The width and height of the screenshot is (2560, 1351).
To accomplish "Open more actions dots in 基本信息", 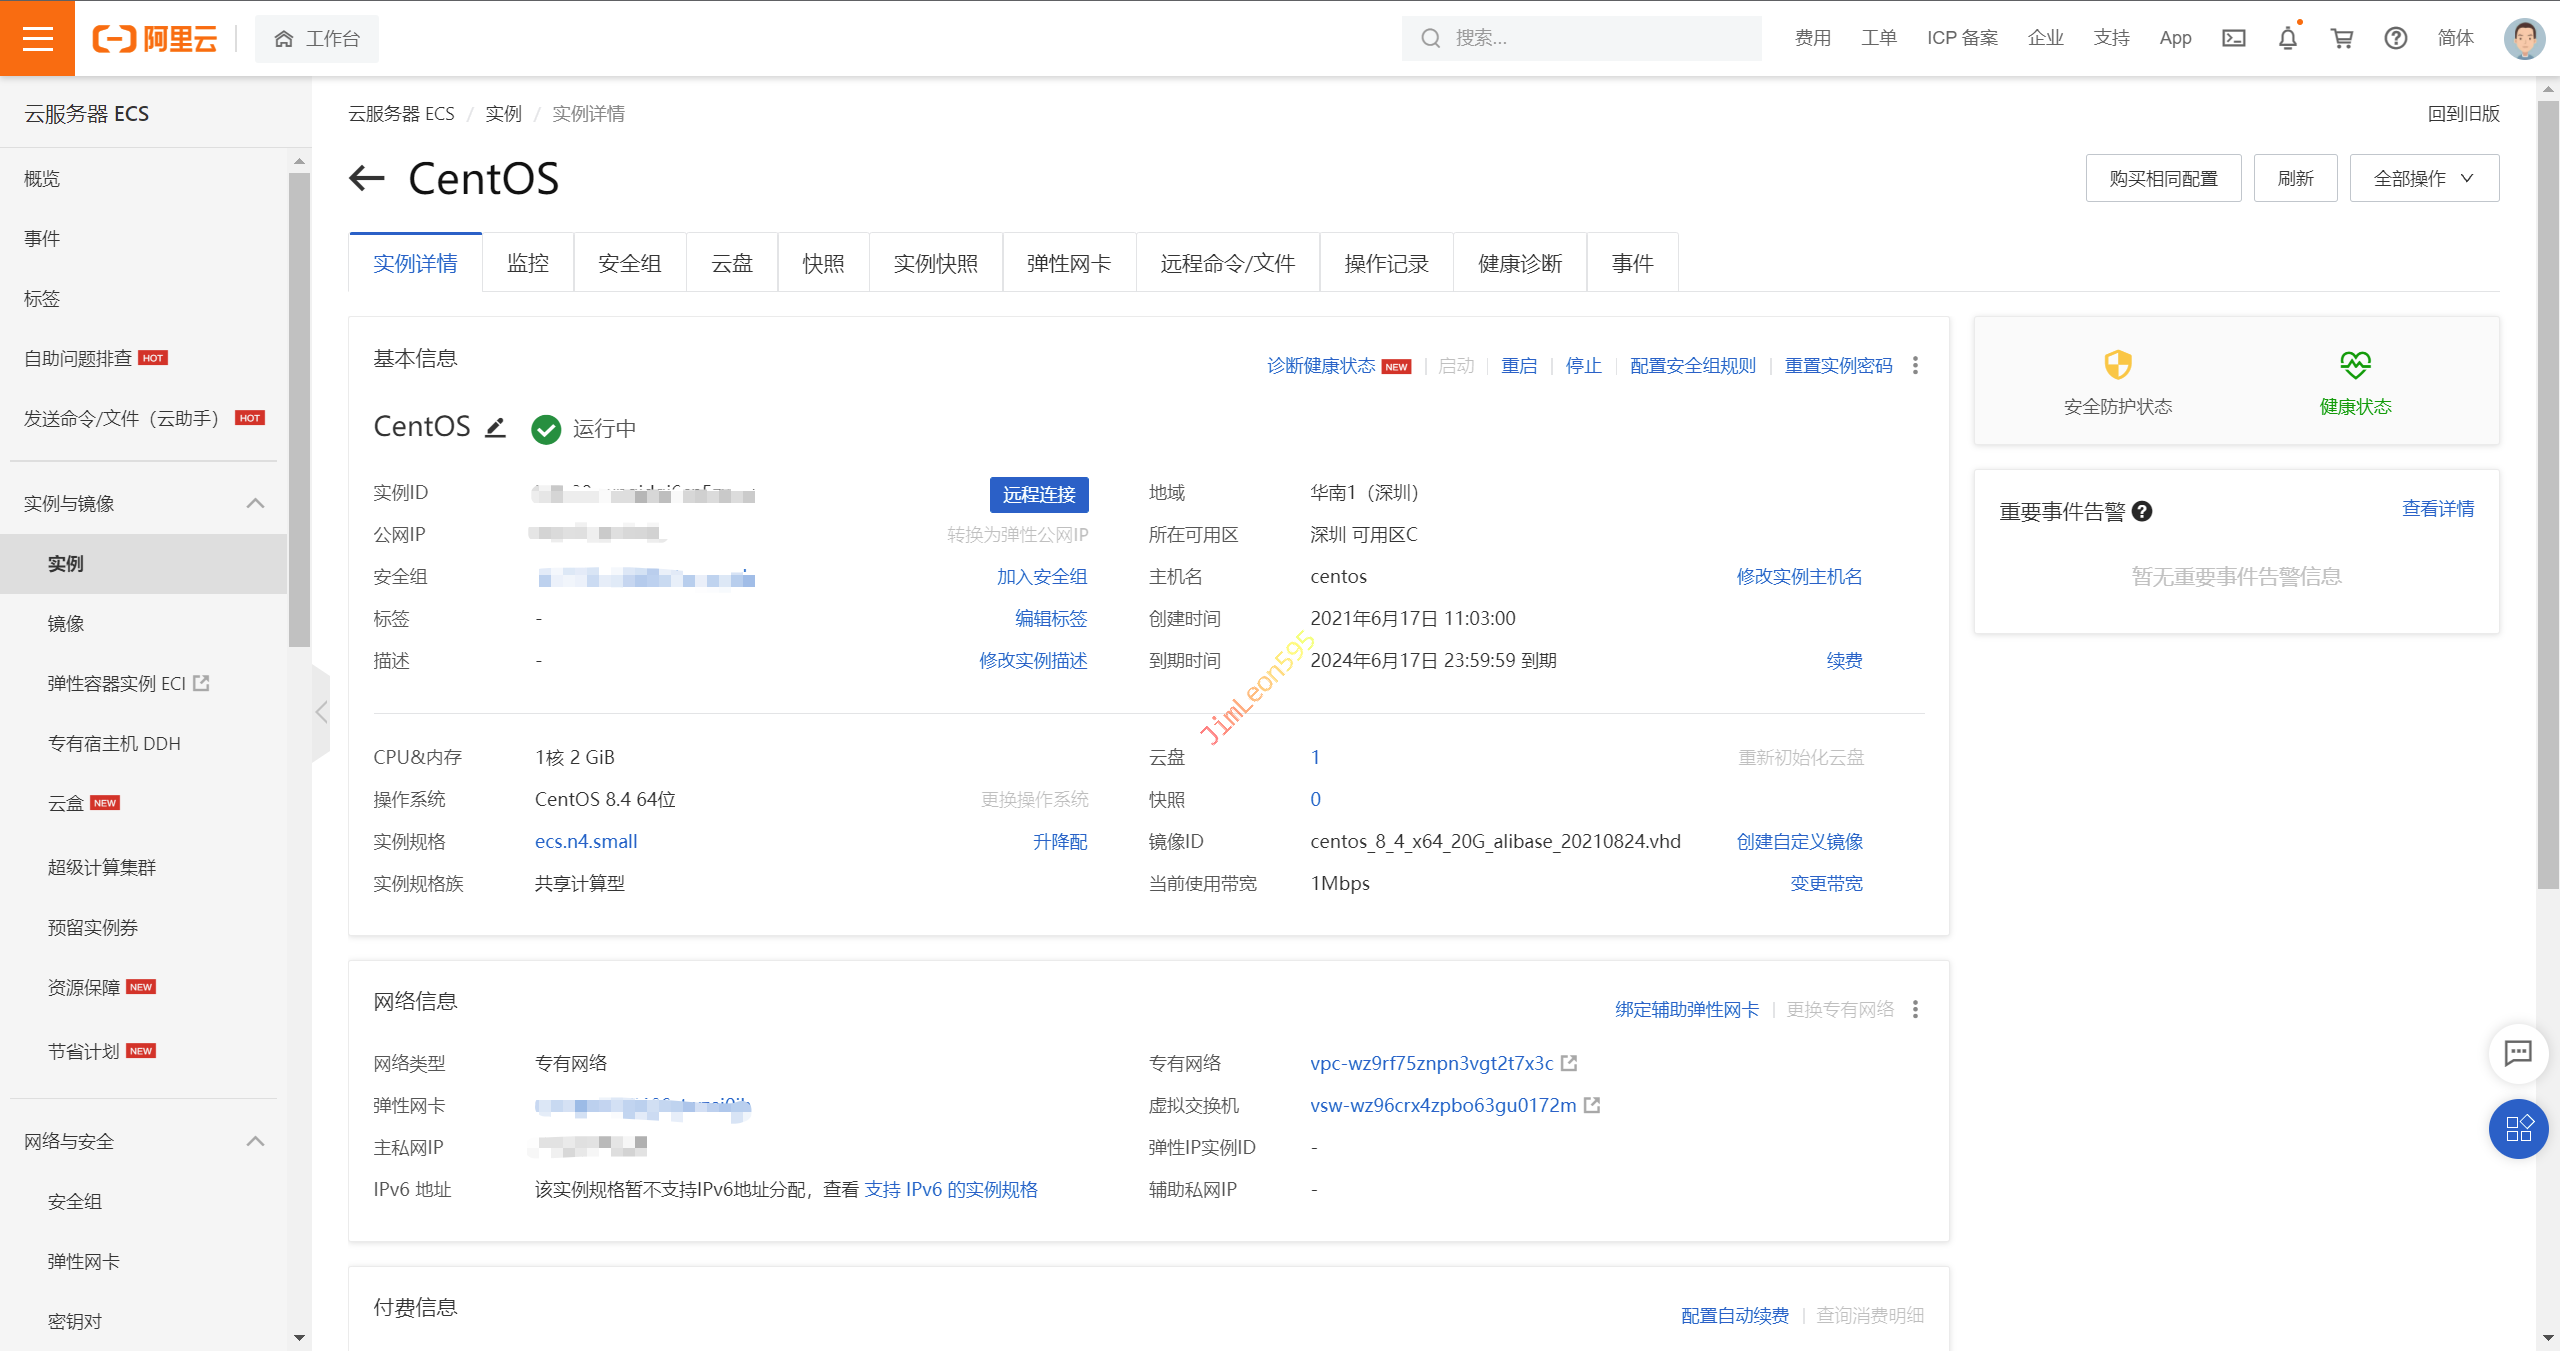I will click(1916, 366).
